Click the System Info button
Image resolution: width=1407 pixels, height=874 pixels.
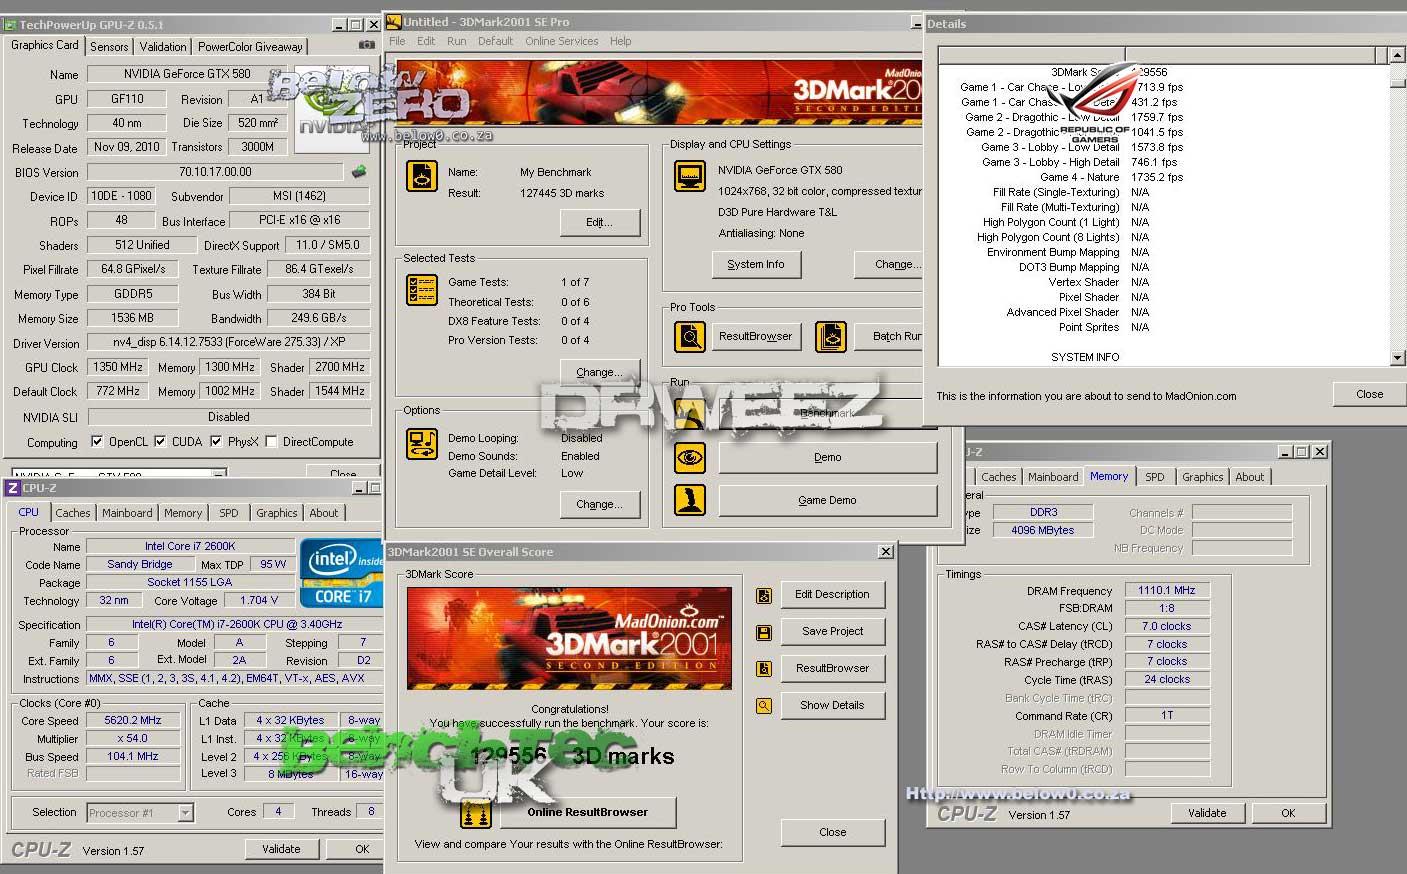[756, 264]
